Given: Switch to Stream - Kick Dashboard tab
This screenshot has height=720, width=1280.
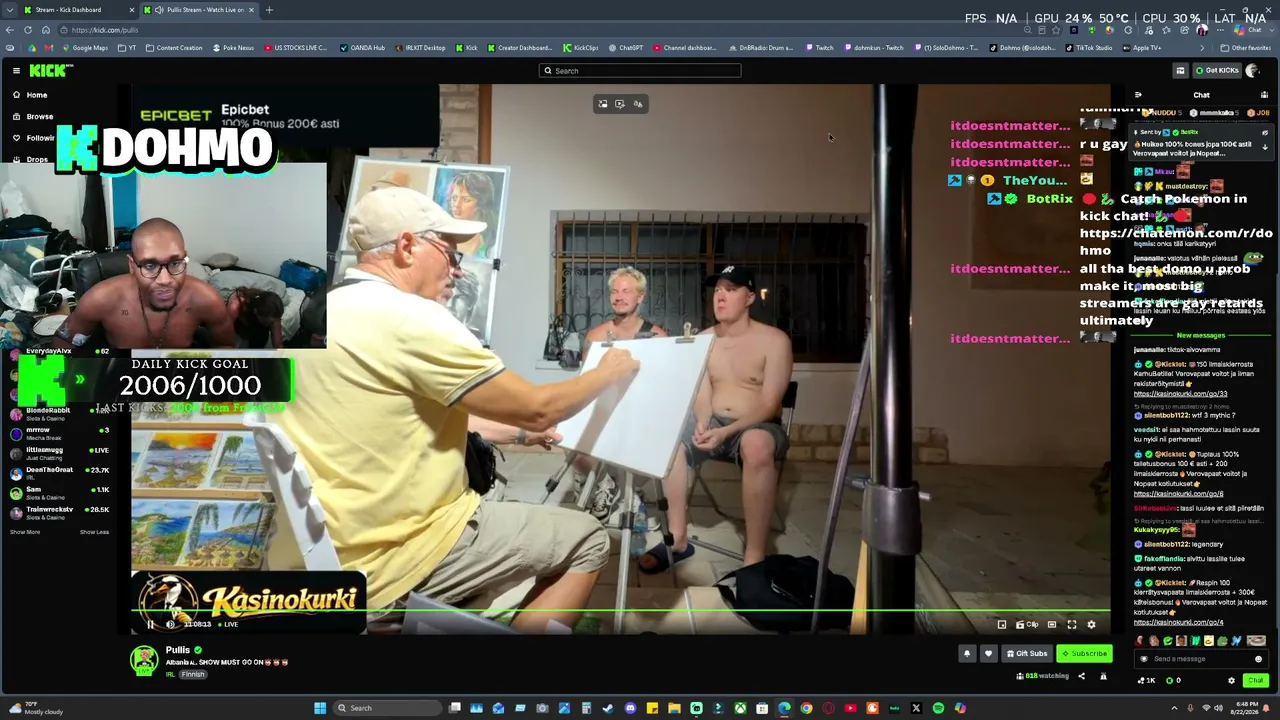Looking at the screenshot, I should pos(78,10).
